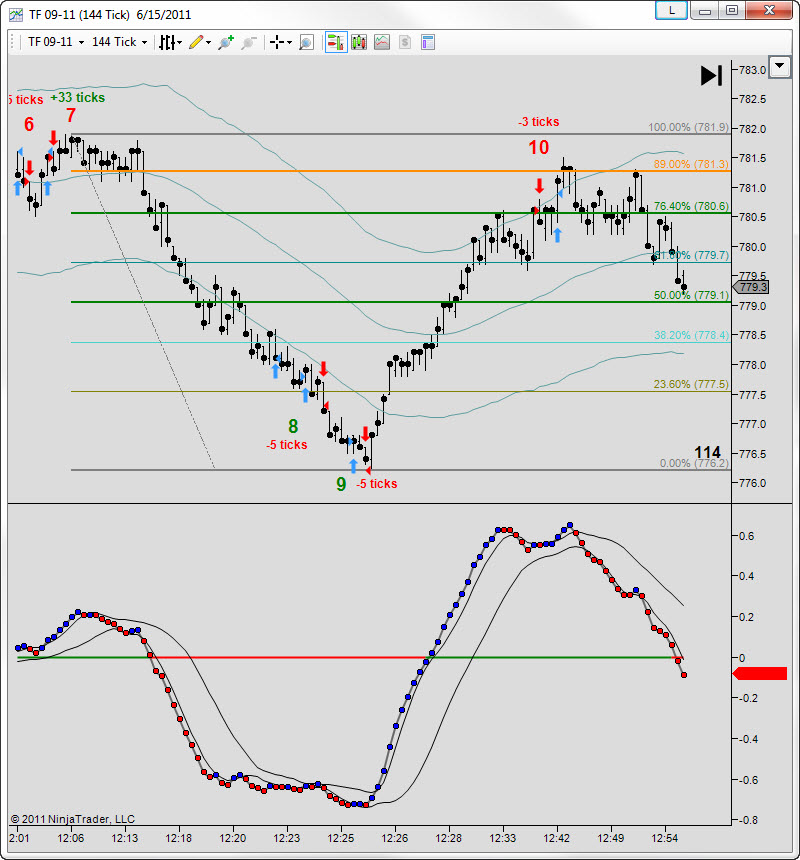Click the scroll-to-latest-bar arrow icon
The height and width of the screenshot is (860, 800).
click(x=711, y=76)
